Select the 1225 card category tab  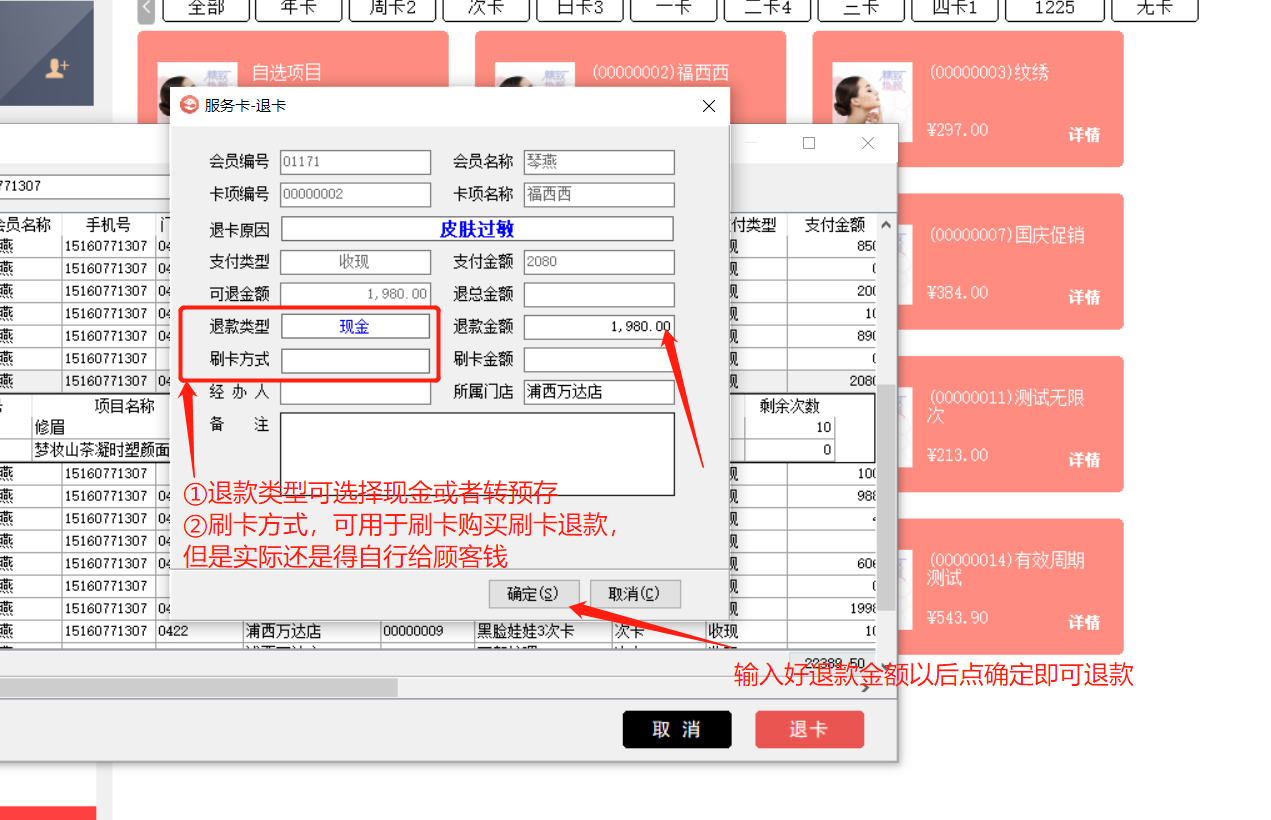pyautogui.click(x=1054, y=8)
